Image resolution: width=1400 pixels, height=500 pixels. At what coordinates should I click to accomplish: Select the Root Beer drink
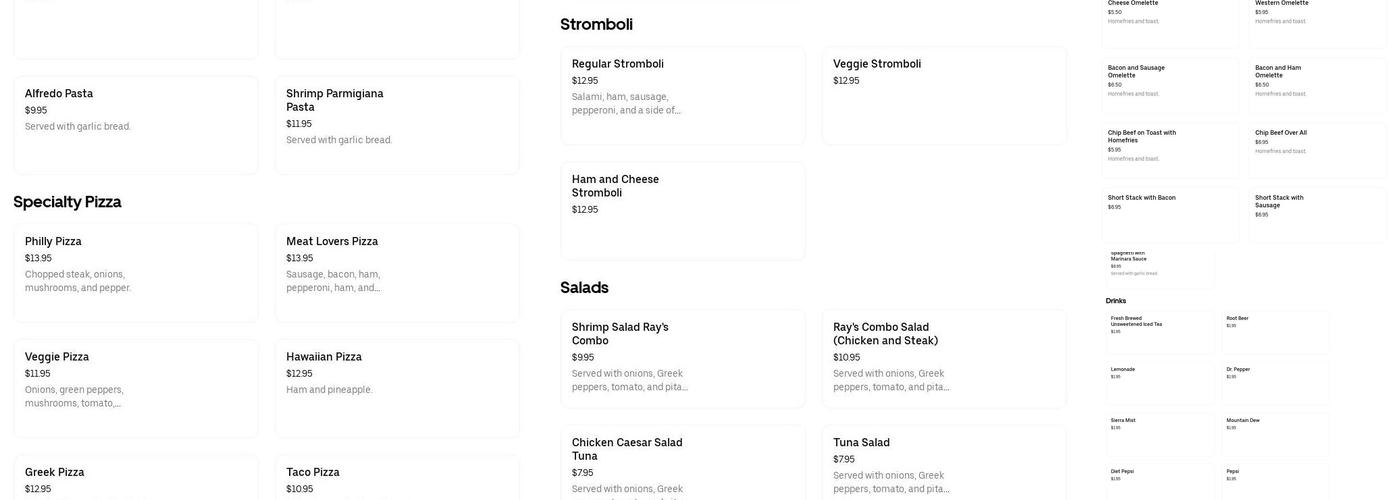[1275, 331]
